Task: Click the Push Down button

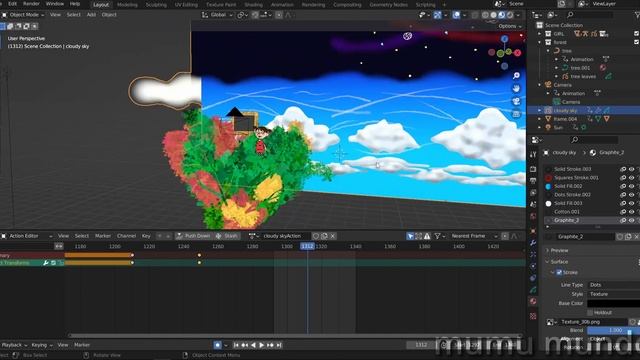Action: (x=193, y=236)
